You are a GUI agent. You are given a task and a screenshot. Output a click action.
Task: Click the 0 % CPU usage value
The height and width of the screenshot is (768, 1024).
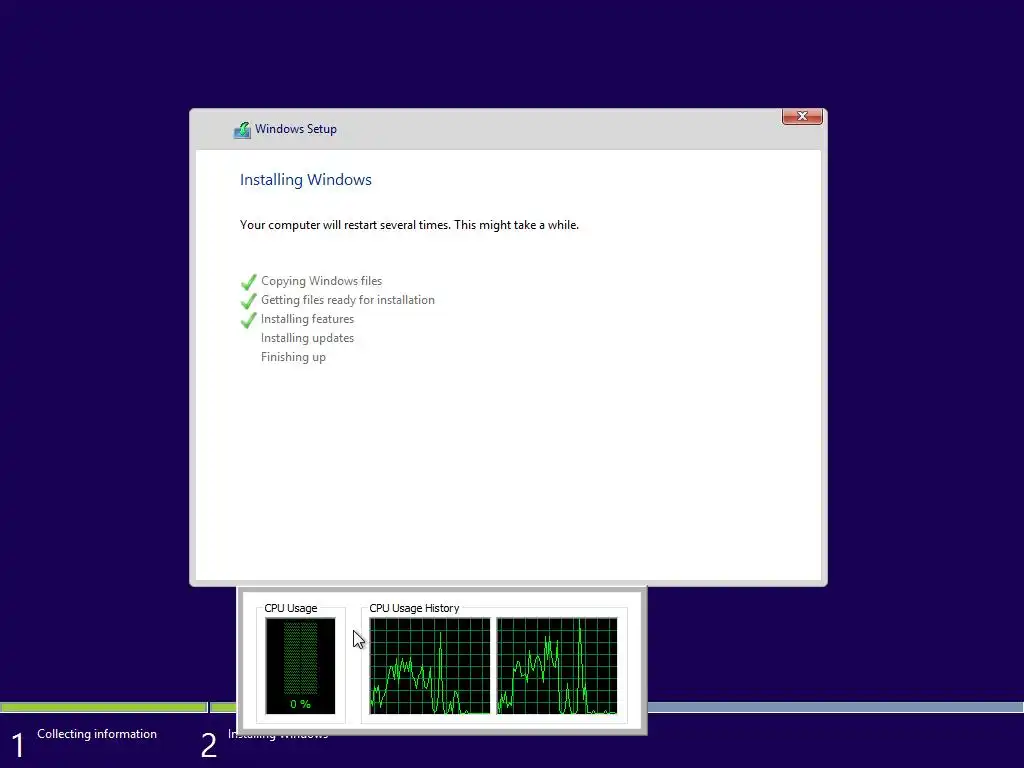[300, 704]
